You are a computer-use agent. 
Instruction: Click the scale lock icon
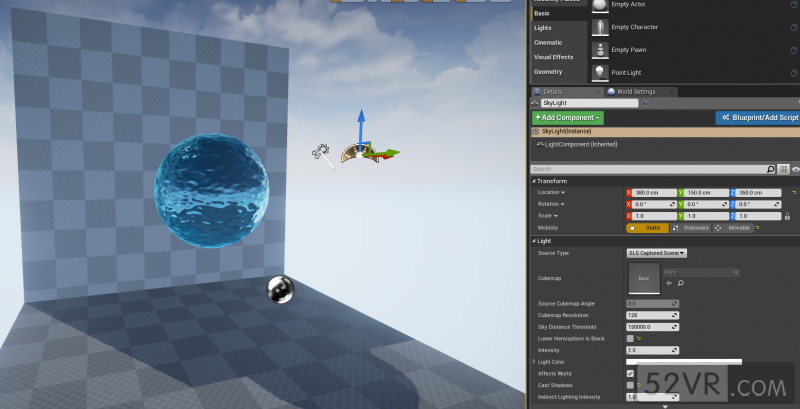click(788, 216)
